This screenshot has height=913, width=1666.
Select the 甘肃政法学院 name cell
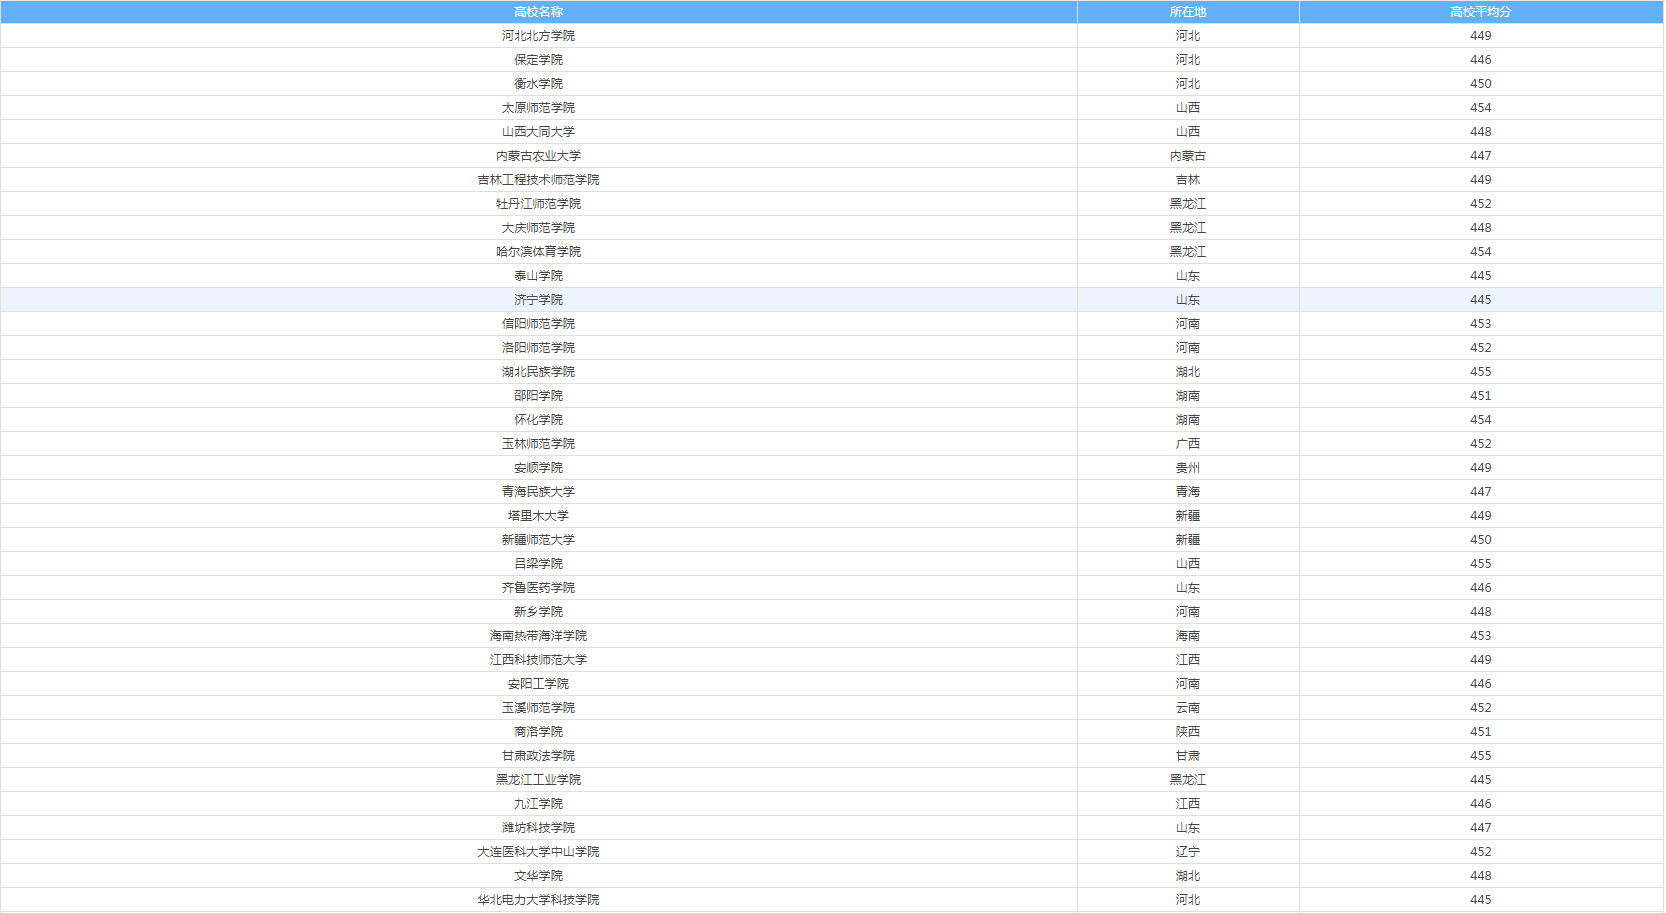[x=538, y=756]
